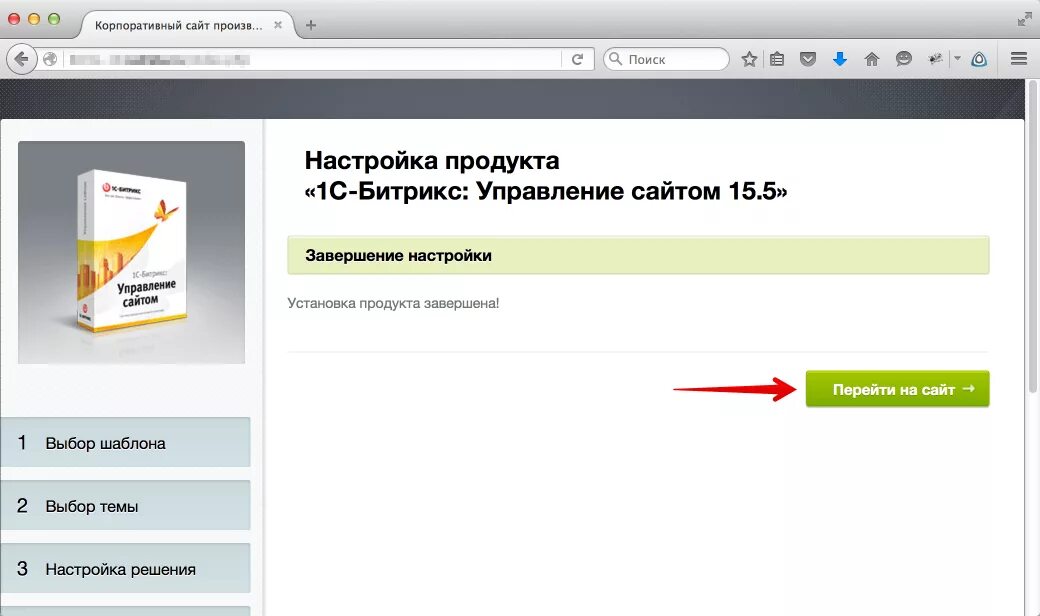Click the Поиск search field

point(666,59)
